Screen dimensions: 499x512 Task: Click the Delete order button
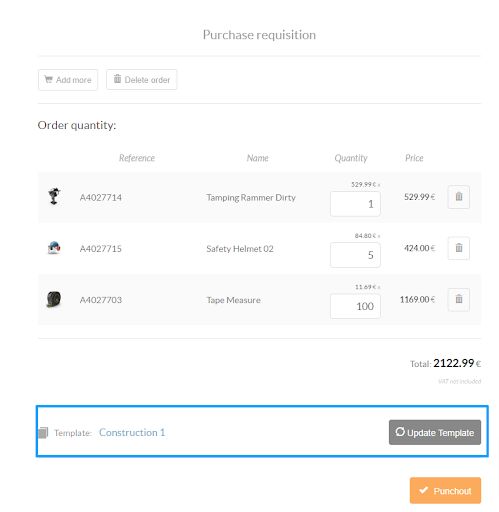pyautogui.click(x=142, y=79)
